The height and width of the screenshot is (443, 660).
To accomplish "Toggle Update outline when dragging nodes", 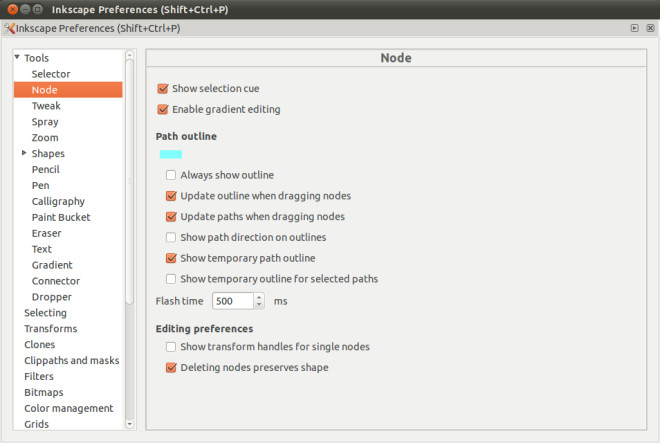I will click(x=171, y=196).
